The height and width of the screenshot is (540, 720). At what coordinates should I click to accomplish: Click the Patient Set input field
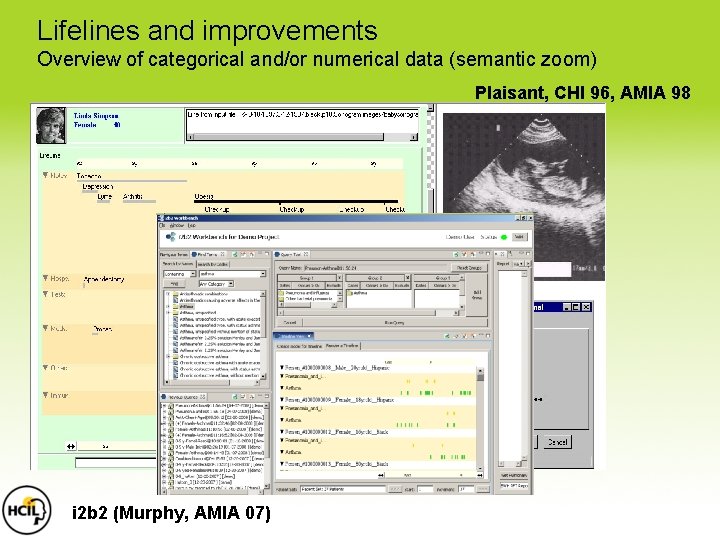pos(343,489)
